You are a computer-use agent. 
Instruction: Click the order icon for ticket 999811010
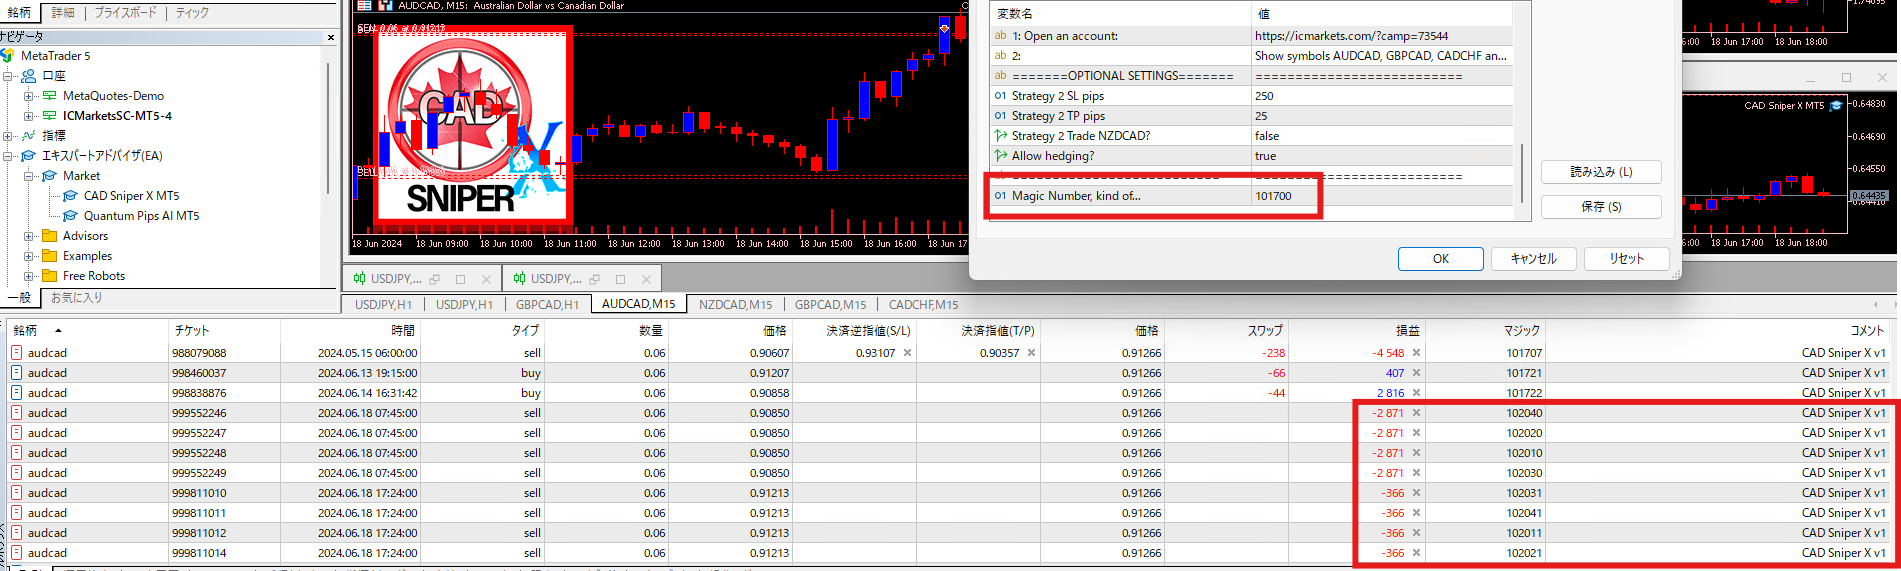point(16,493)
